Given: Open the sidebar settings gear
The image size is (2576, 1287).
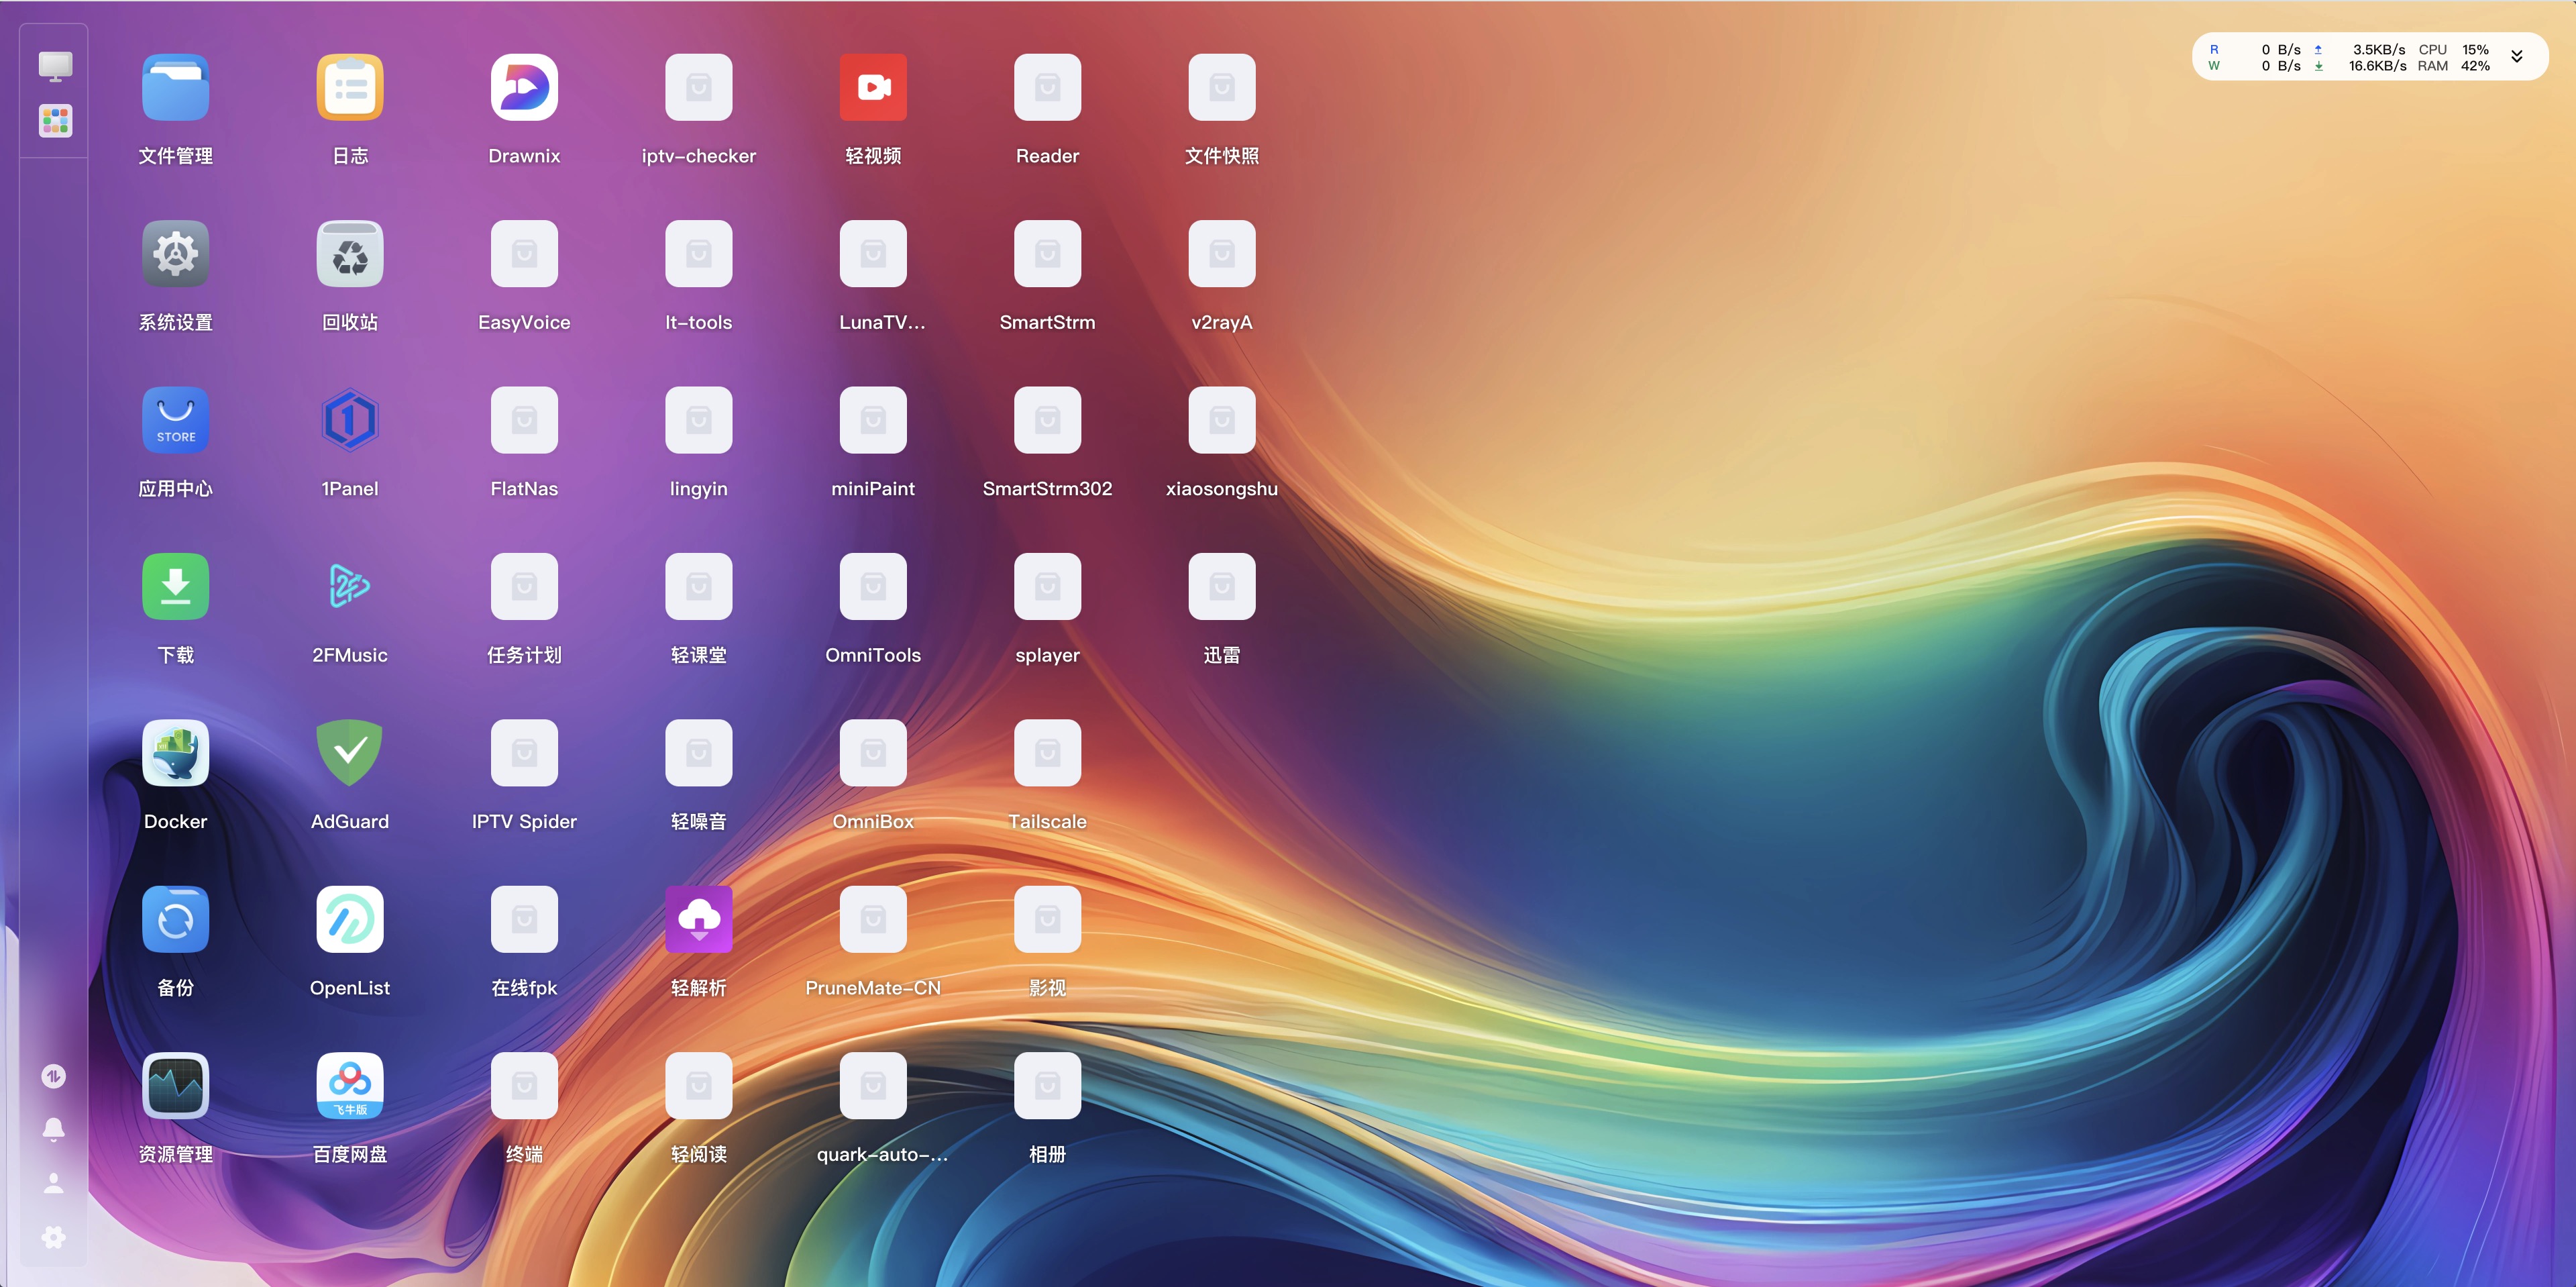Looking at the screenshot, I should point(54,1237).
